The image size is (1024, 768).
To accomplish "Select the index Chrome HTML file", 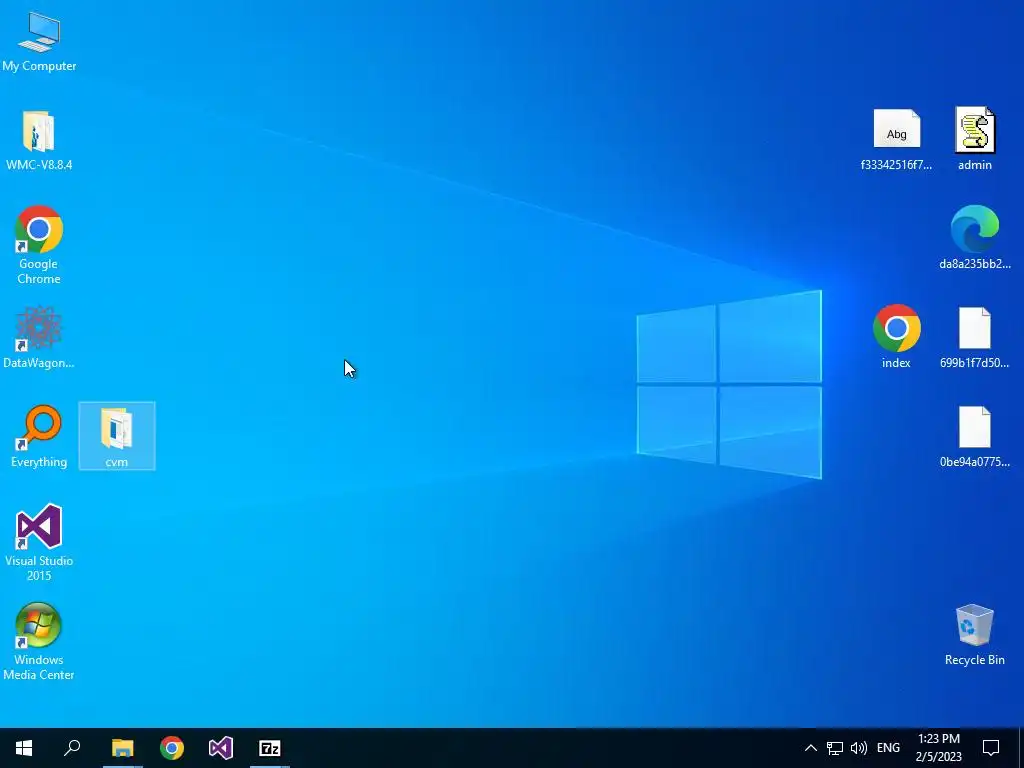I will 897,337.
